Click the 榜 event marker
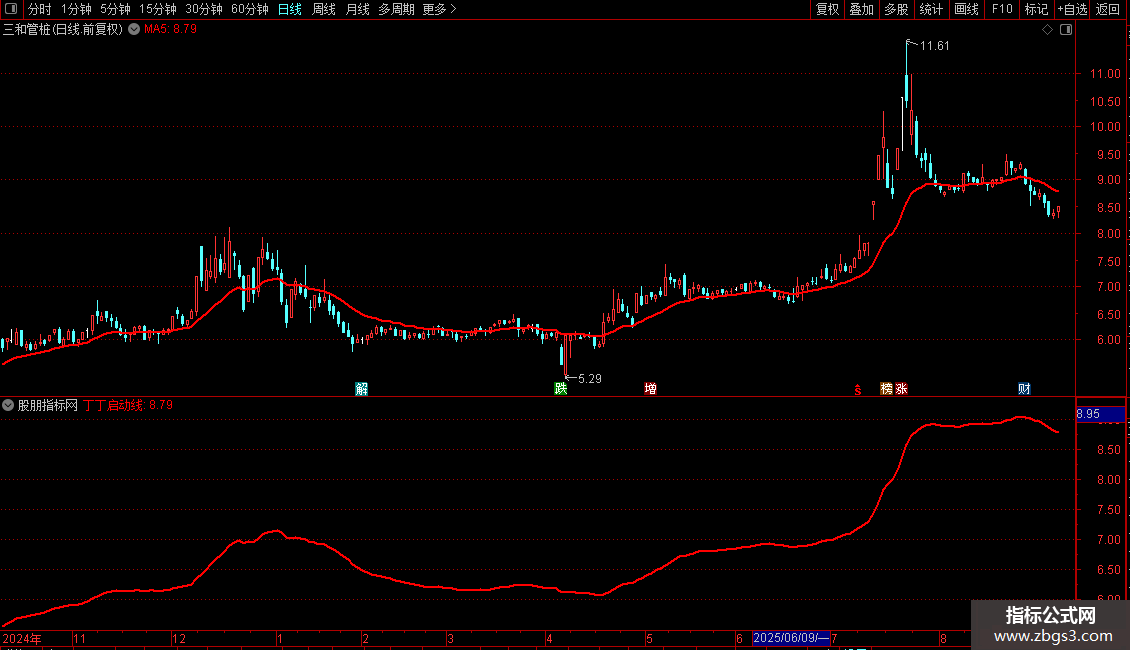Viewport: 1130px width, 650px height. click(887, 389)
